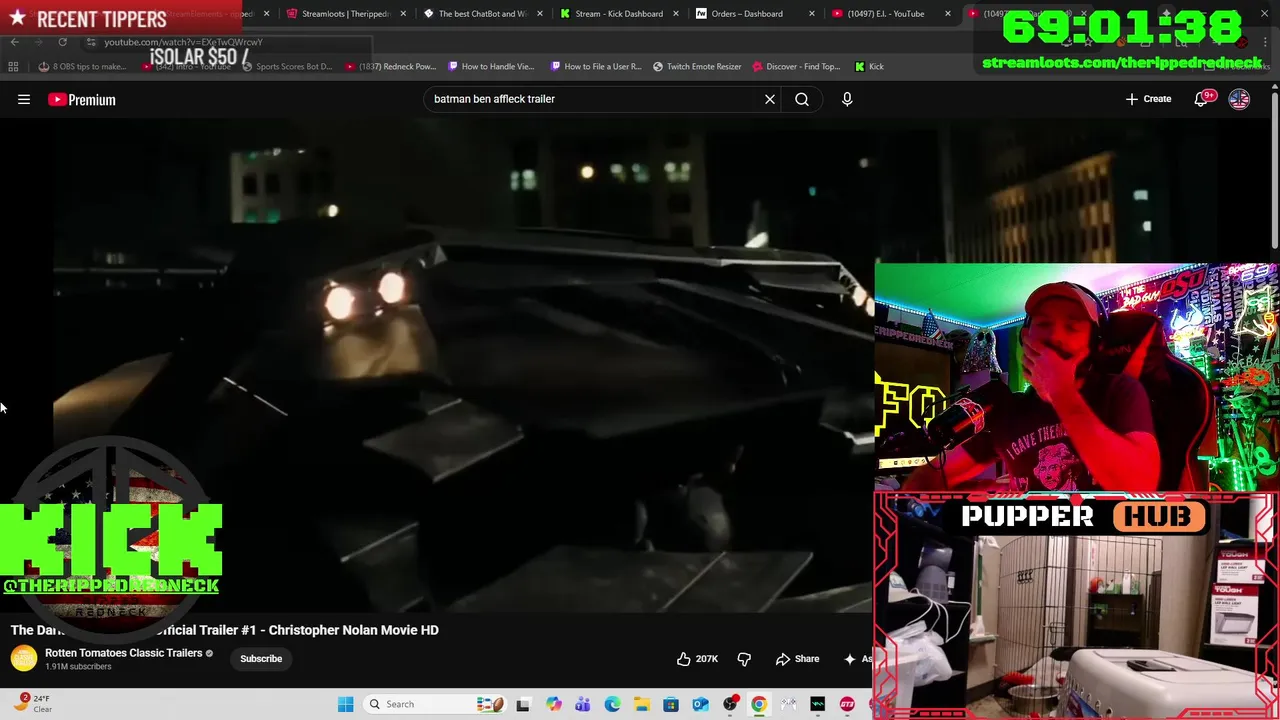The image size is (1280, 720).
Task: Click the Rotten Tomatoes channel avatar
Action: [24, 658]
